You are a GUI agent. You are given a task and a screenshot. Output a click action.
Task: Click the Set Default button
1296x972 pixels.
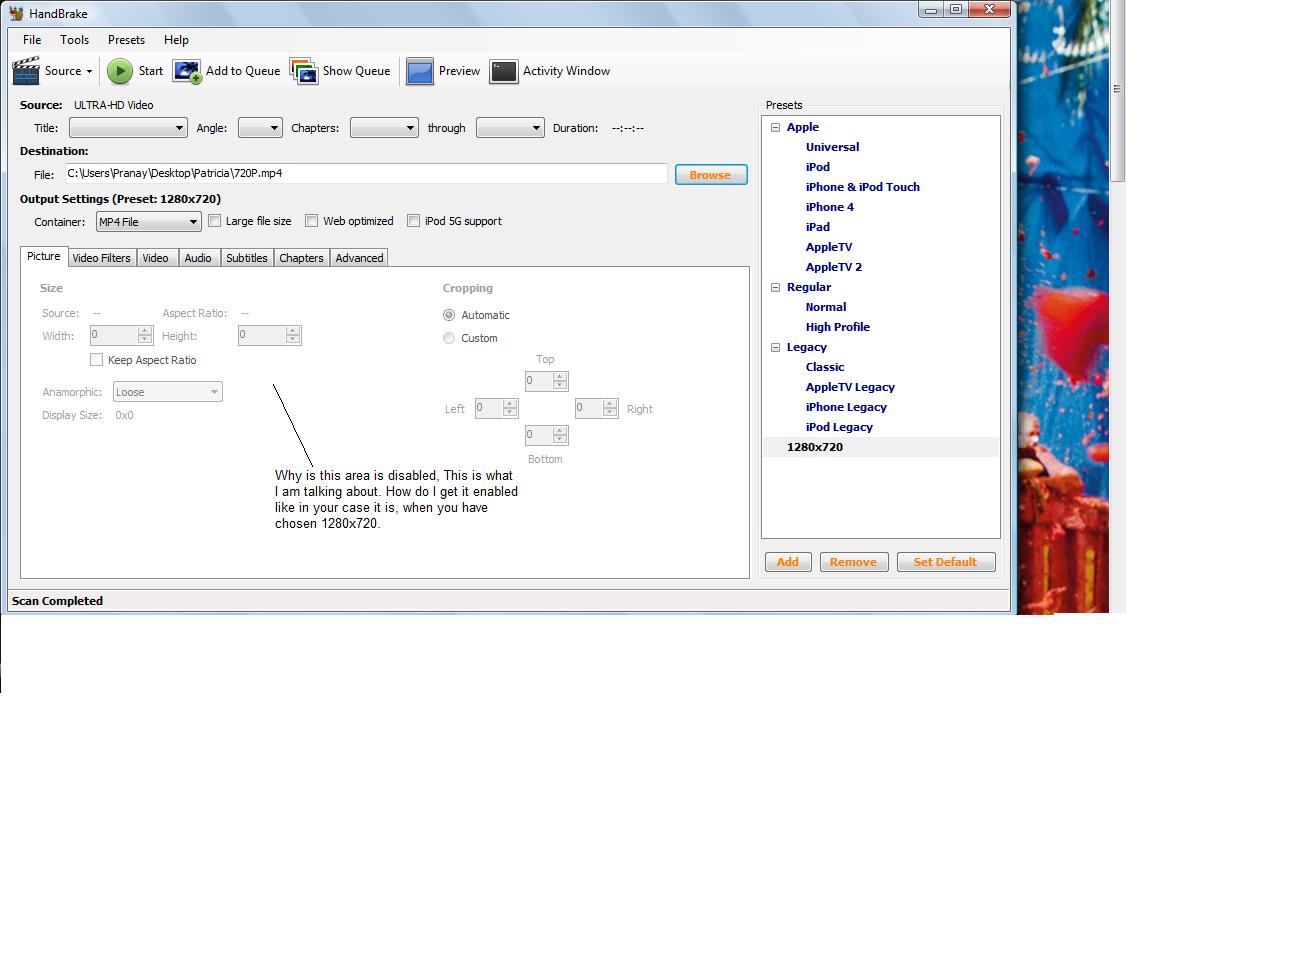946,562
